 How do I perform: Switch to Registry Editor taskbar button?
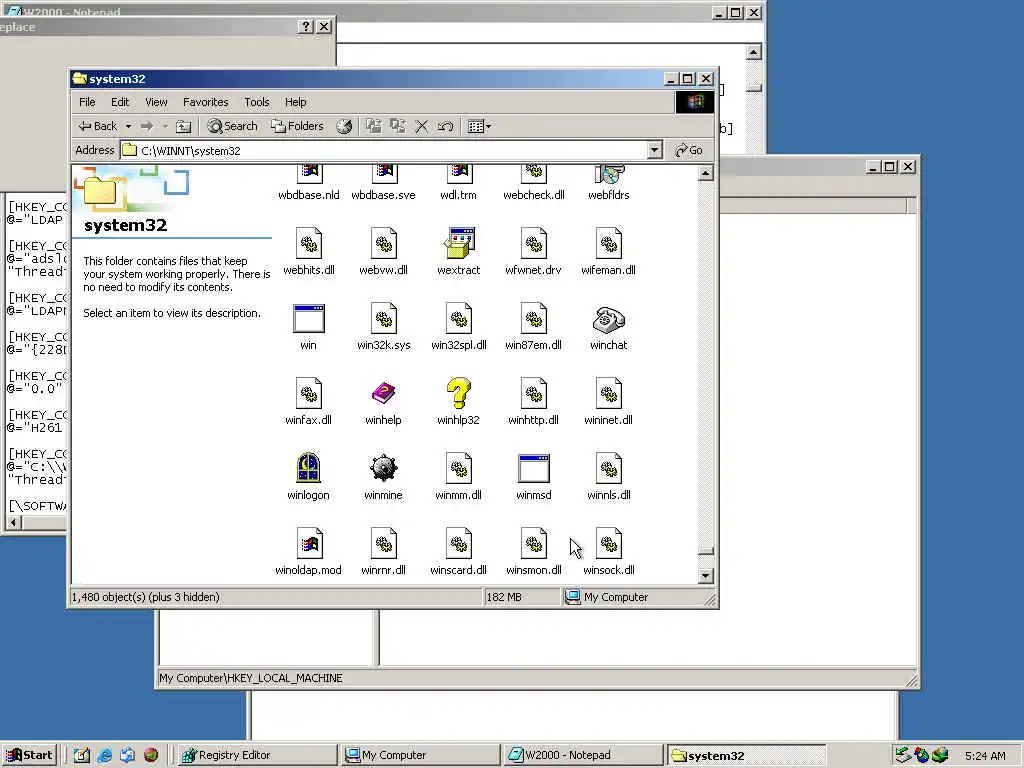pos(257,755)
